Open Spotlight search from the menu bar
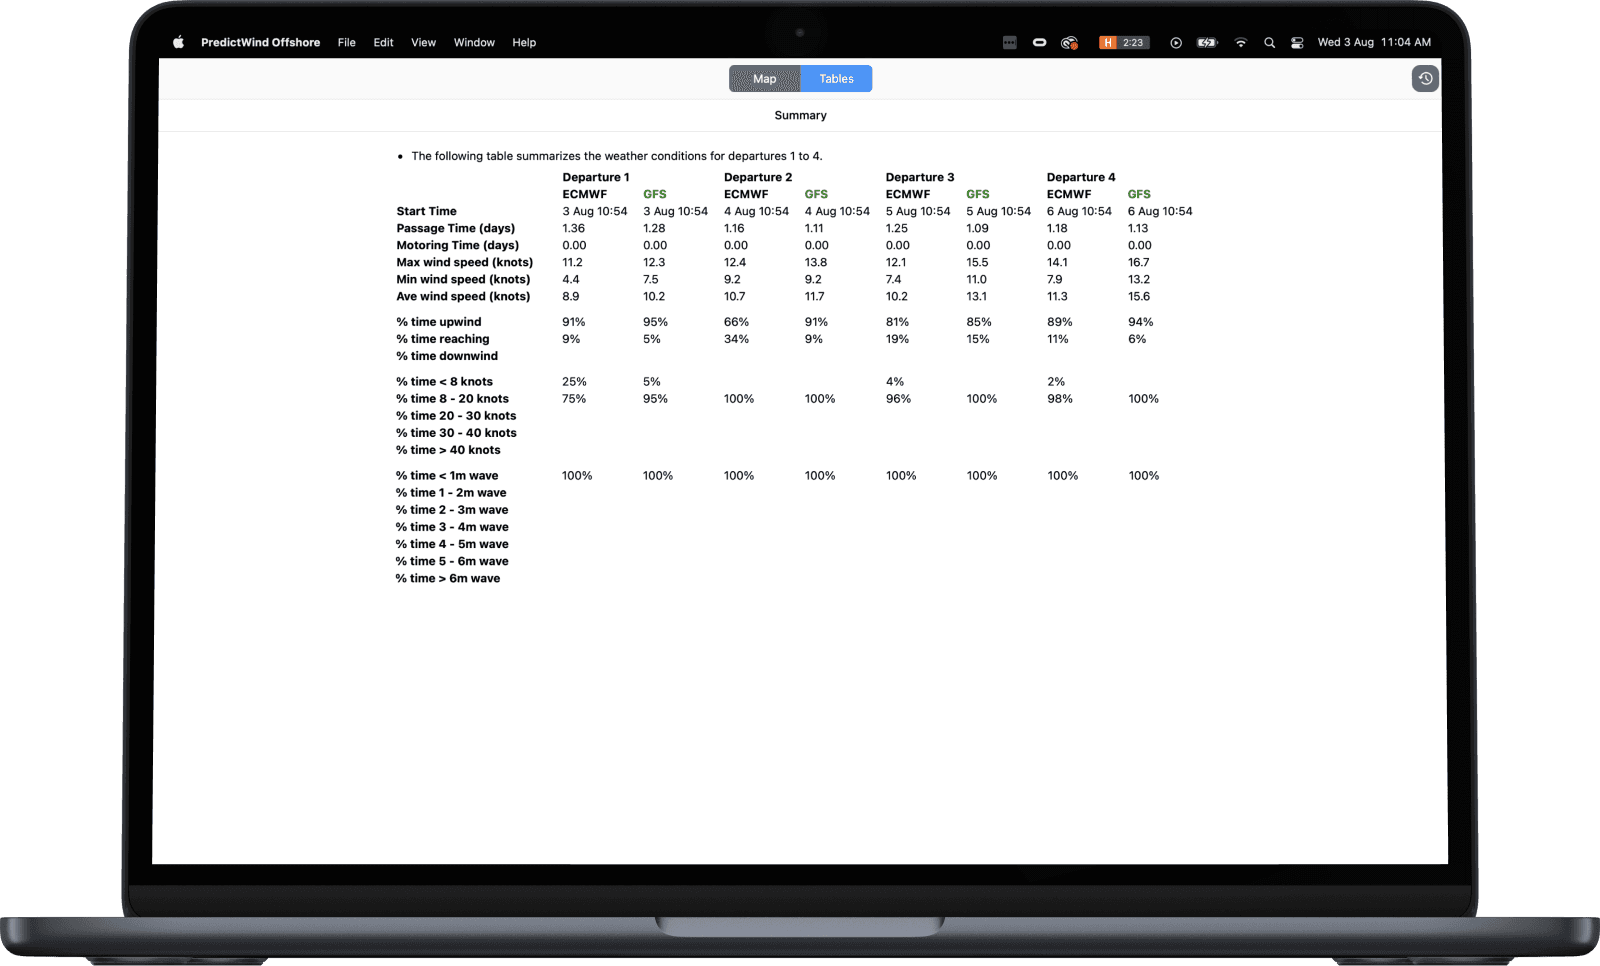This screenshot has width=1600, height=966. [x=1269, y=43]
